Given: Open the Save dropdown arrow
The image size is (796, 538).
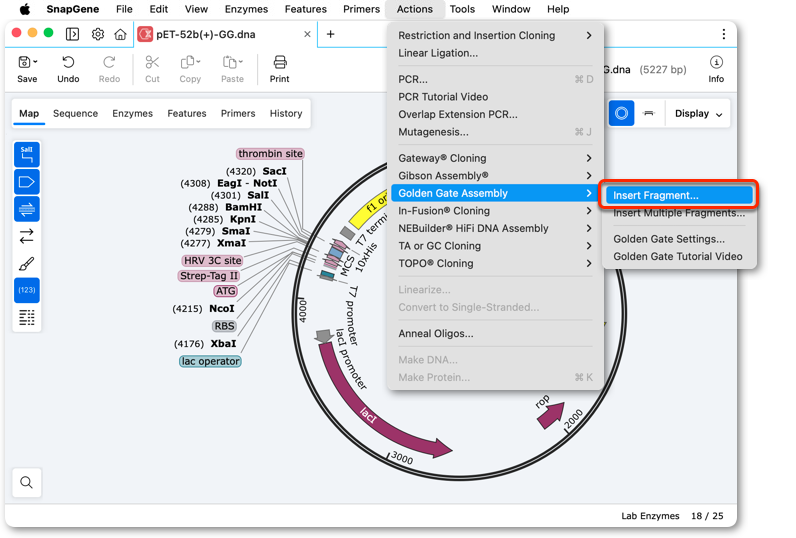Looking at the screenshot, I should pos(35,62).
